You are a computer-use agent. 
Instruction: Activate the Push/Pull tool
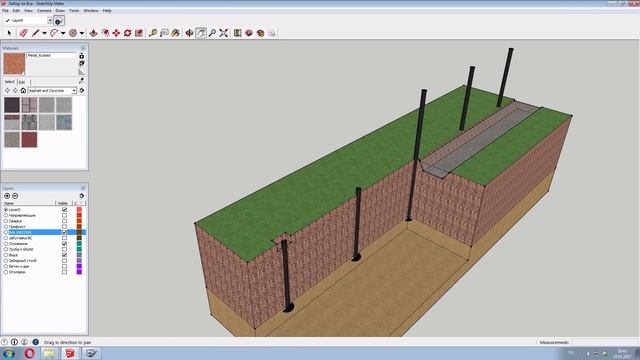(x=93, y=33)
